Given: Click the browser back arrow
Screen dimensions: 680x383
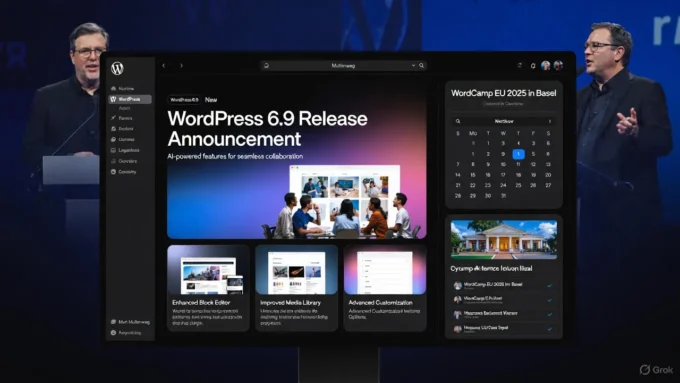Looking at the screenshot, I should point(164,65).
